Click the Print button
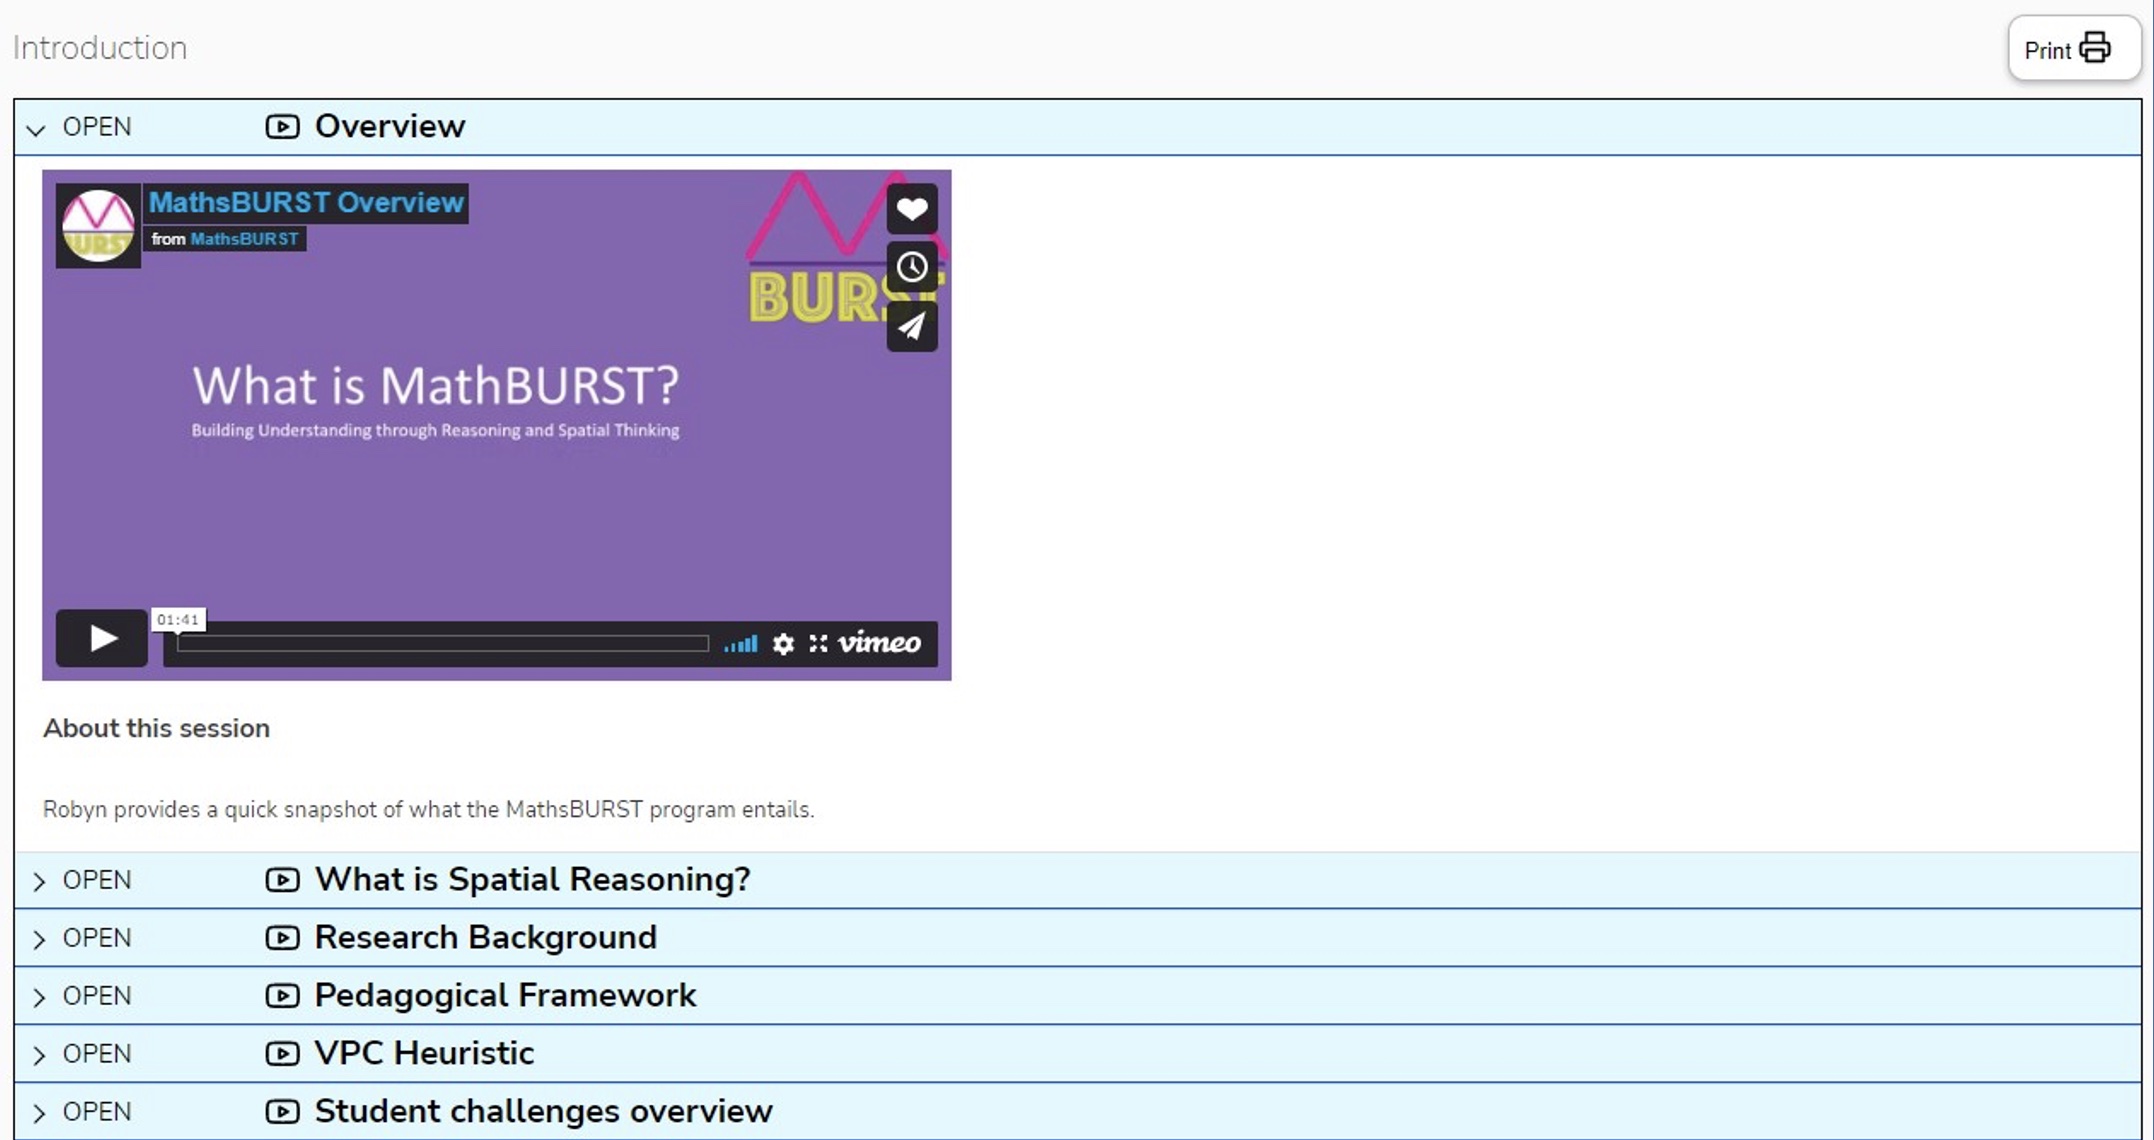2154x1140 pixels. coord(2073,49)
